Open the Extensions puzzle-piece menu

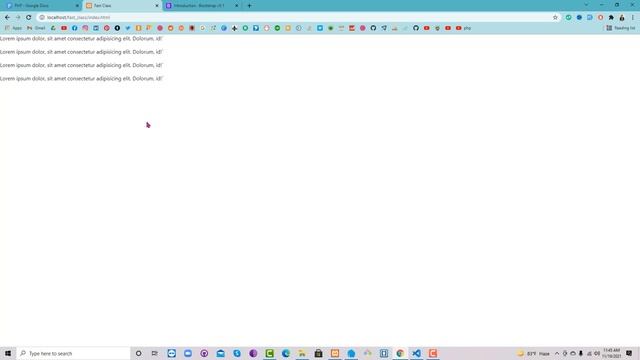click(611, 18)
